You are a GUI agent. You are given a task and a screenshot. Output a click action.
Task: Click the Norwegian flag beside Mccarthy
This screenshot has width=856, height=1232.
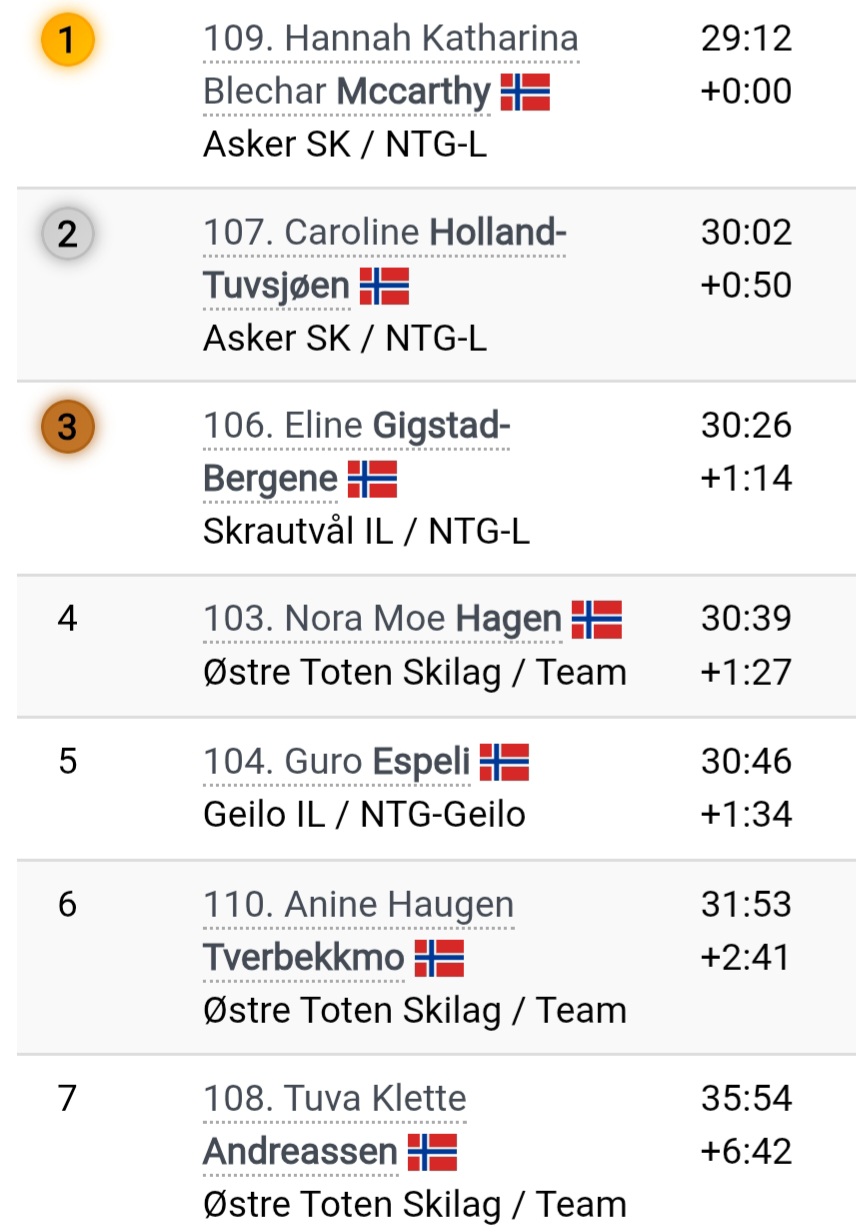tap(525, 93)
